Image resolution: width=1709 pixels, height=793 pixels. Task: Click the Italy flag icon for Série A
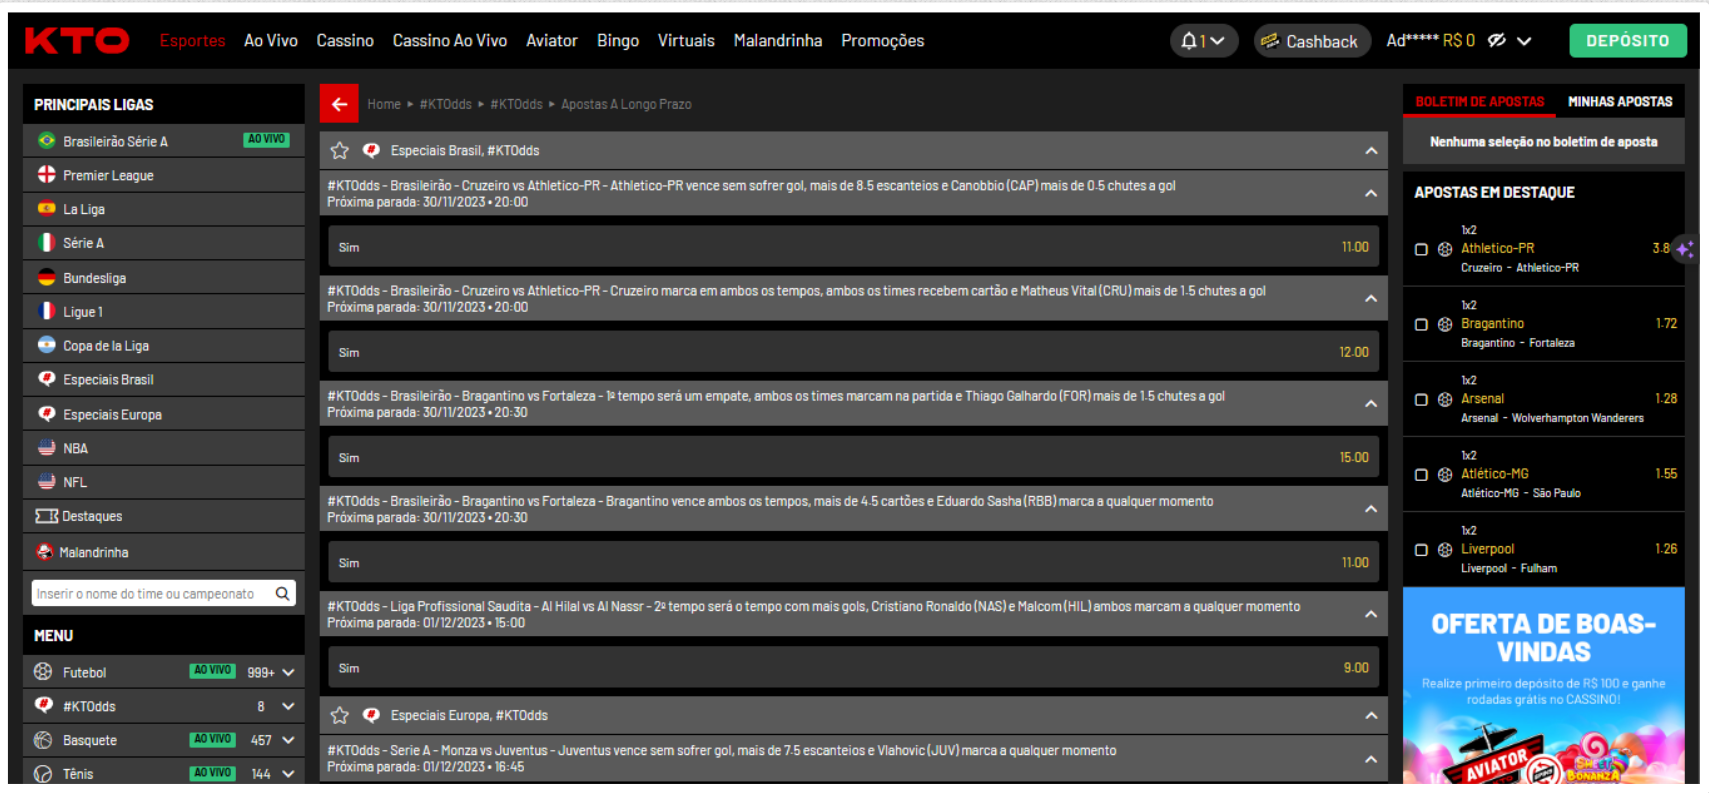coord(46,243)
